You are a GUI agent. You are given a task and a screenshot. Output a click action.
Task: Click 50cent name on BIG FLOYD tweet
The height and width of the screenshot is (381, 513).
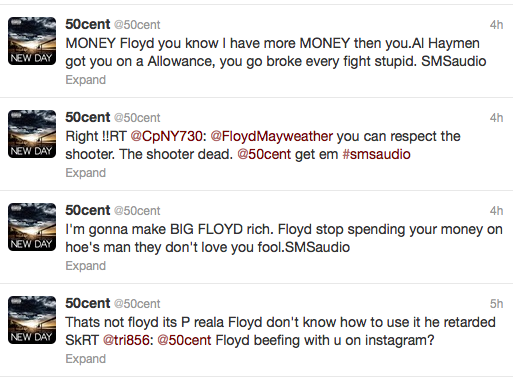(88, 210)
